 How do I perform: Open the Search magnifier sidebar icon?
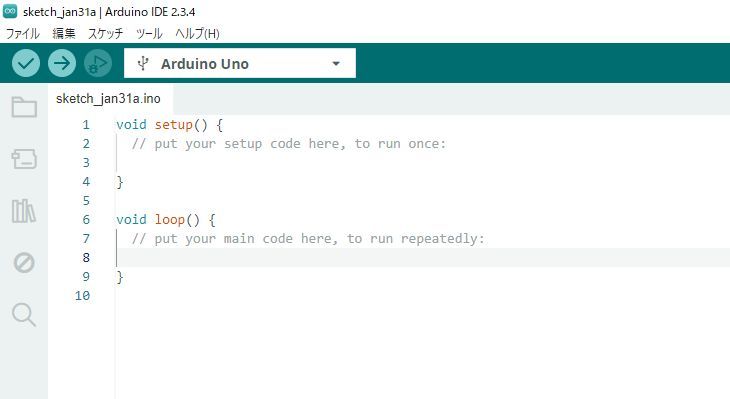pos(24,315)
